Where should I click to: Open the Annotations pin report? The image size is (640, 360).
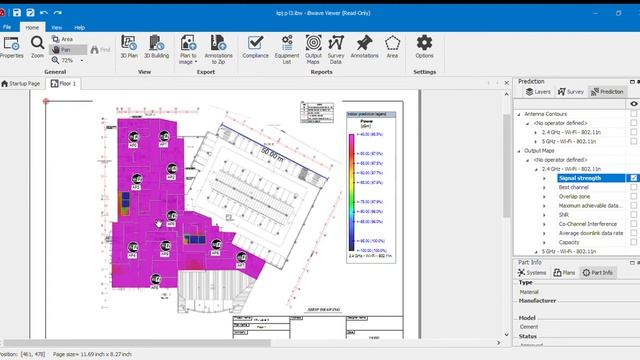click(364, 47)
